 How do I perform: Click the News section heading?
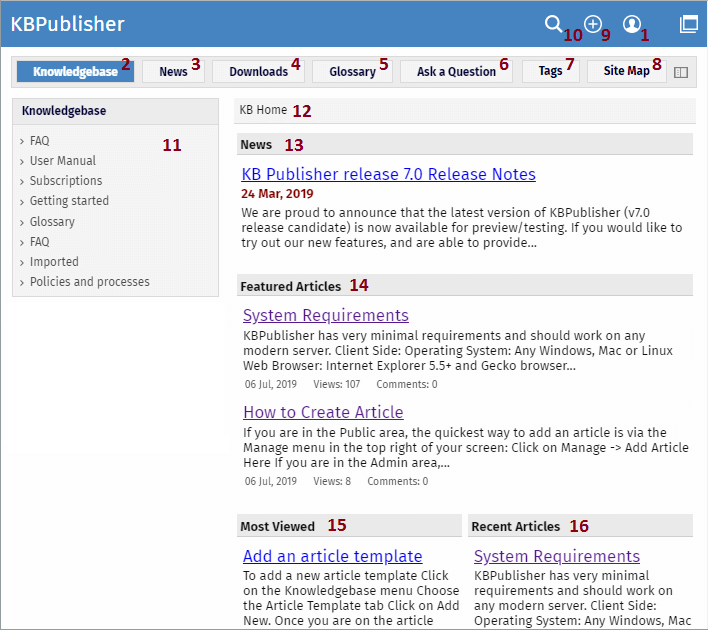(x=256, y=145)
